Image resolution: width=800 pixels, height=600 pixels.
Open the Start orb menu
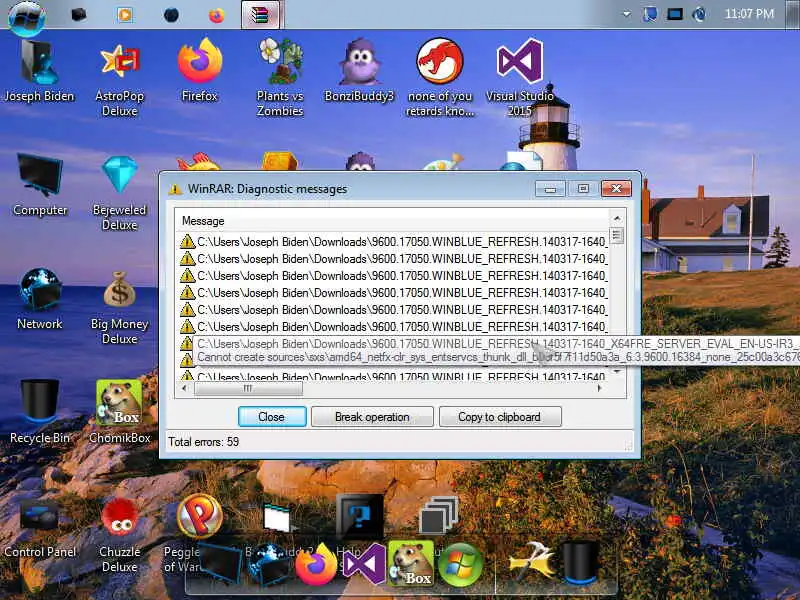27,17
